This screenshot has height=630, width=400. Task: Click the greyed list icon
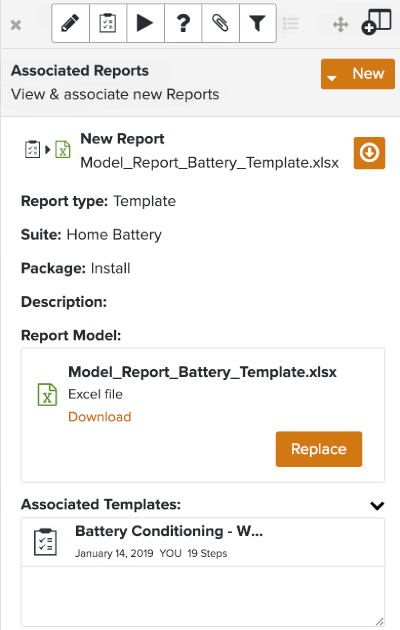(x=291, y=24)
